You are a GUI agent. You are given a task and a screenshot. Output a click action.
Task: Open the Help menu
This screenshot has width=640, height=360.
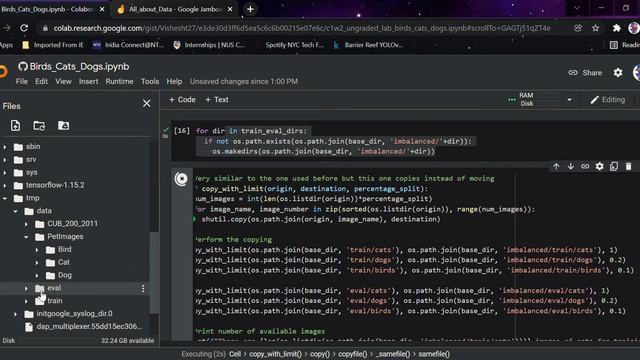[x=174, y=82]
